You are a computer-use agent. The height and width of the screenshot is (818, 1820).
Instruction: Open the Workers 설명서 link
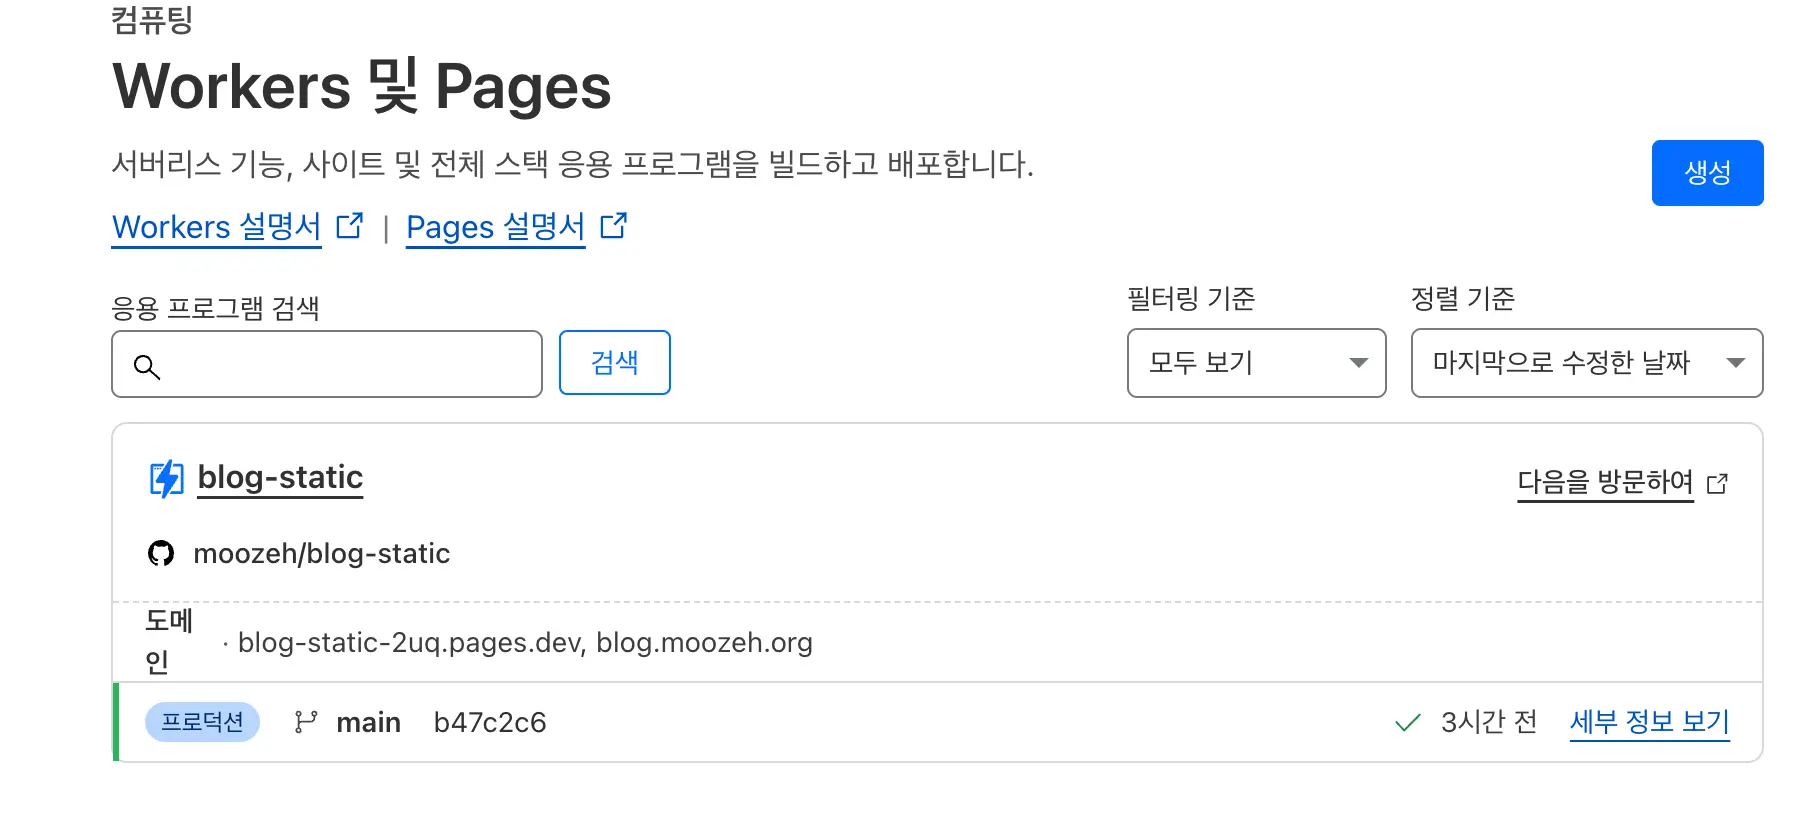(x=216, y=227)
